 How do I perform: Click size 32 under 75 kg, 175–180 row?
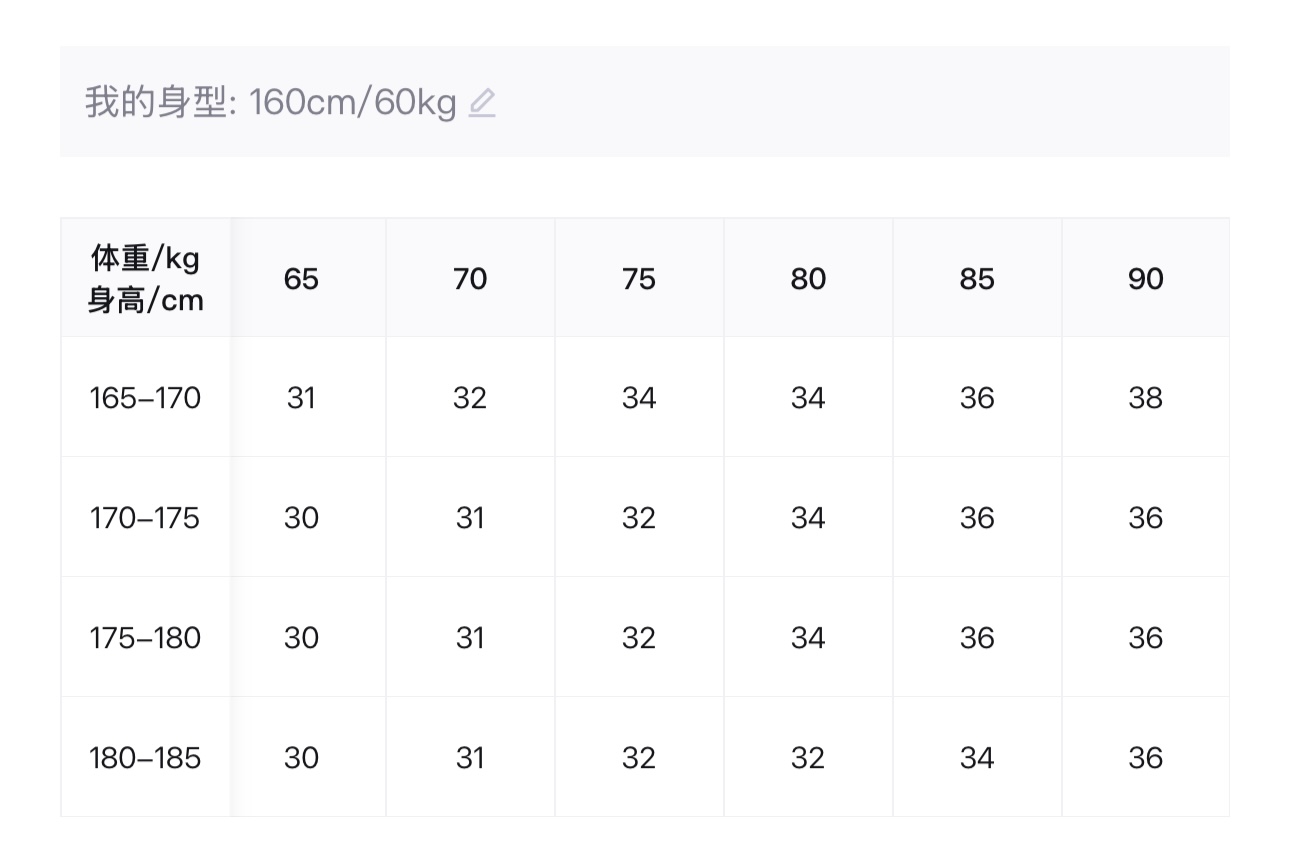click(x=639, y=638)
